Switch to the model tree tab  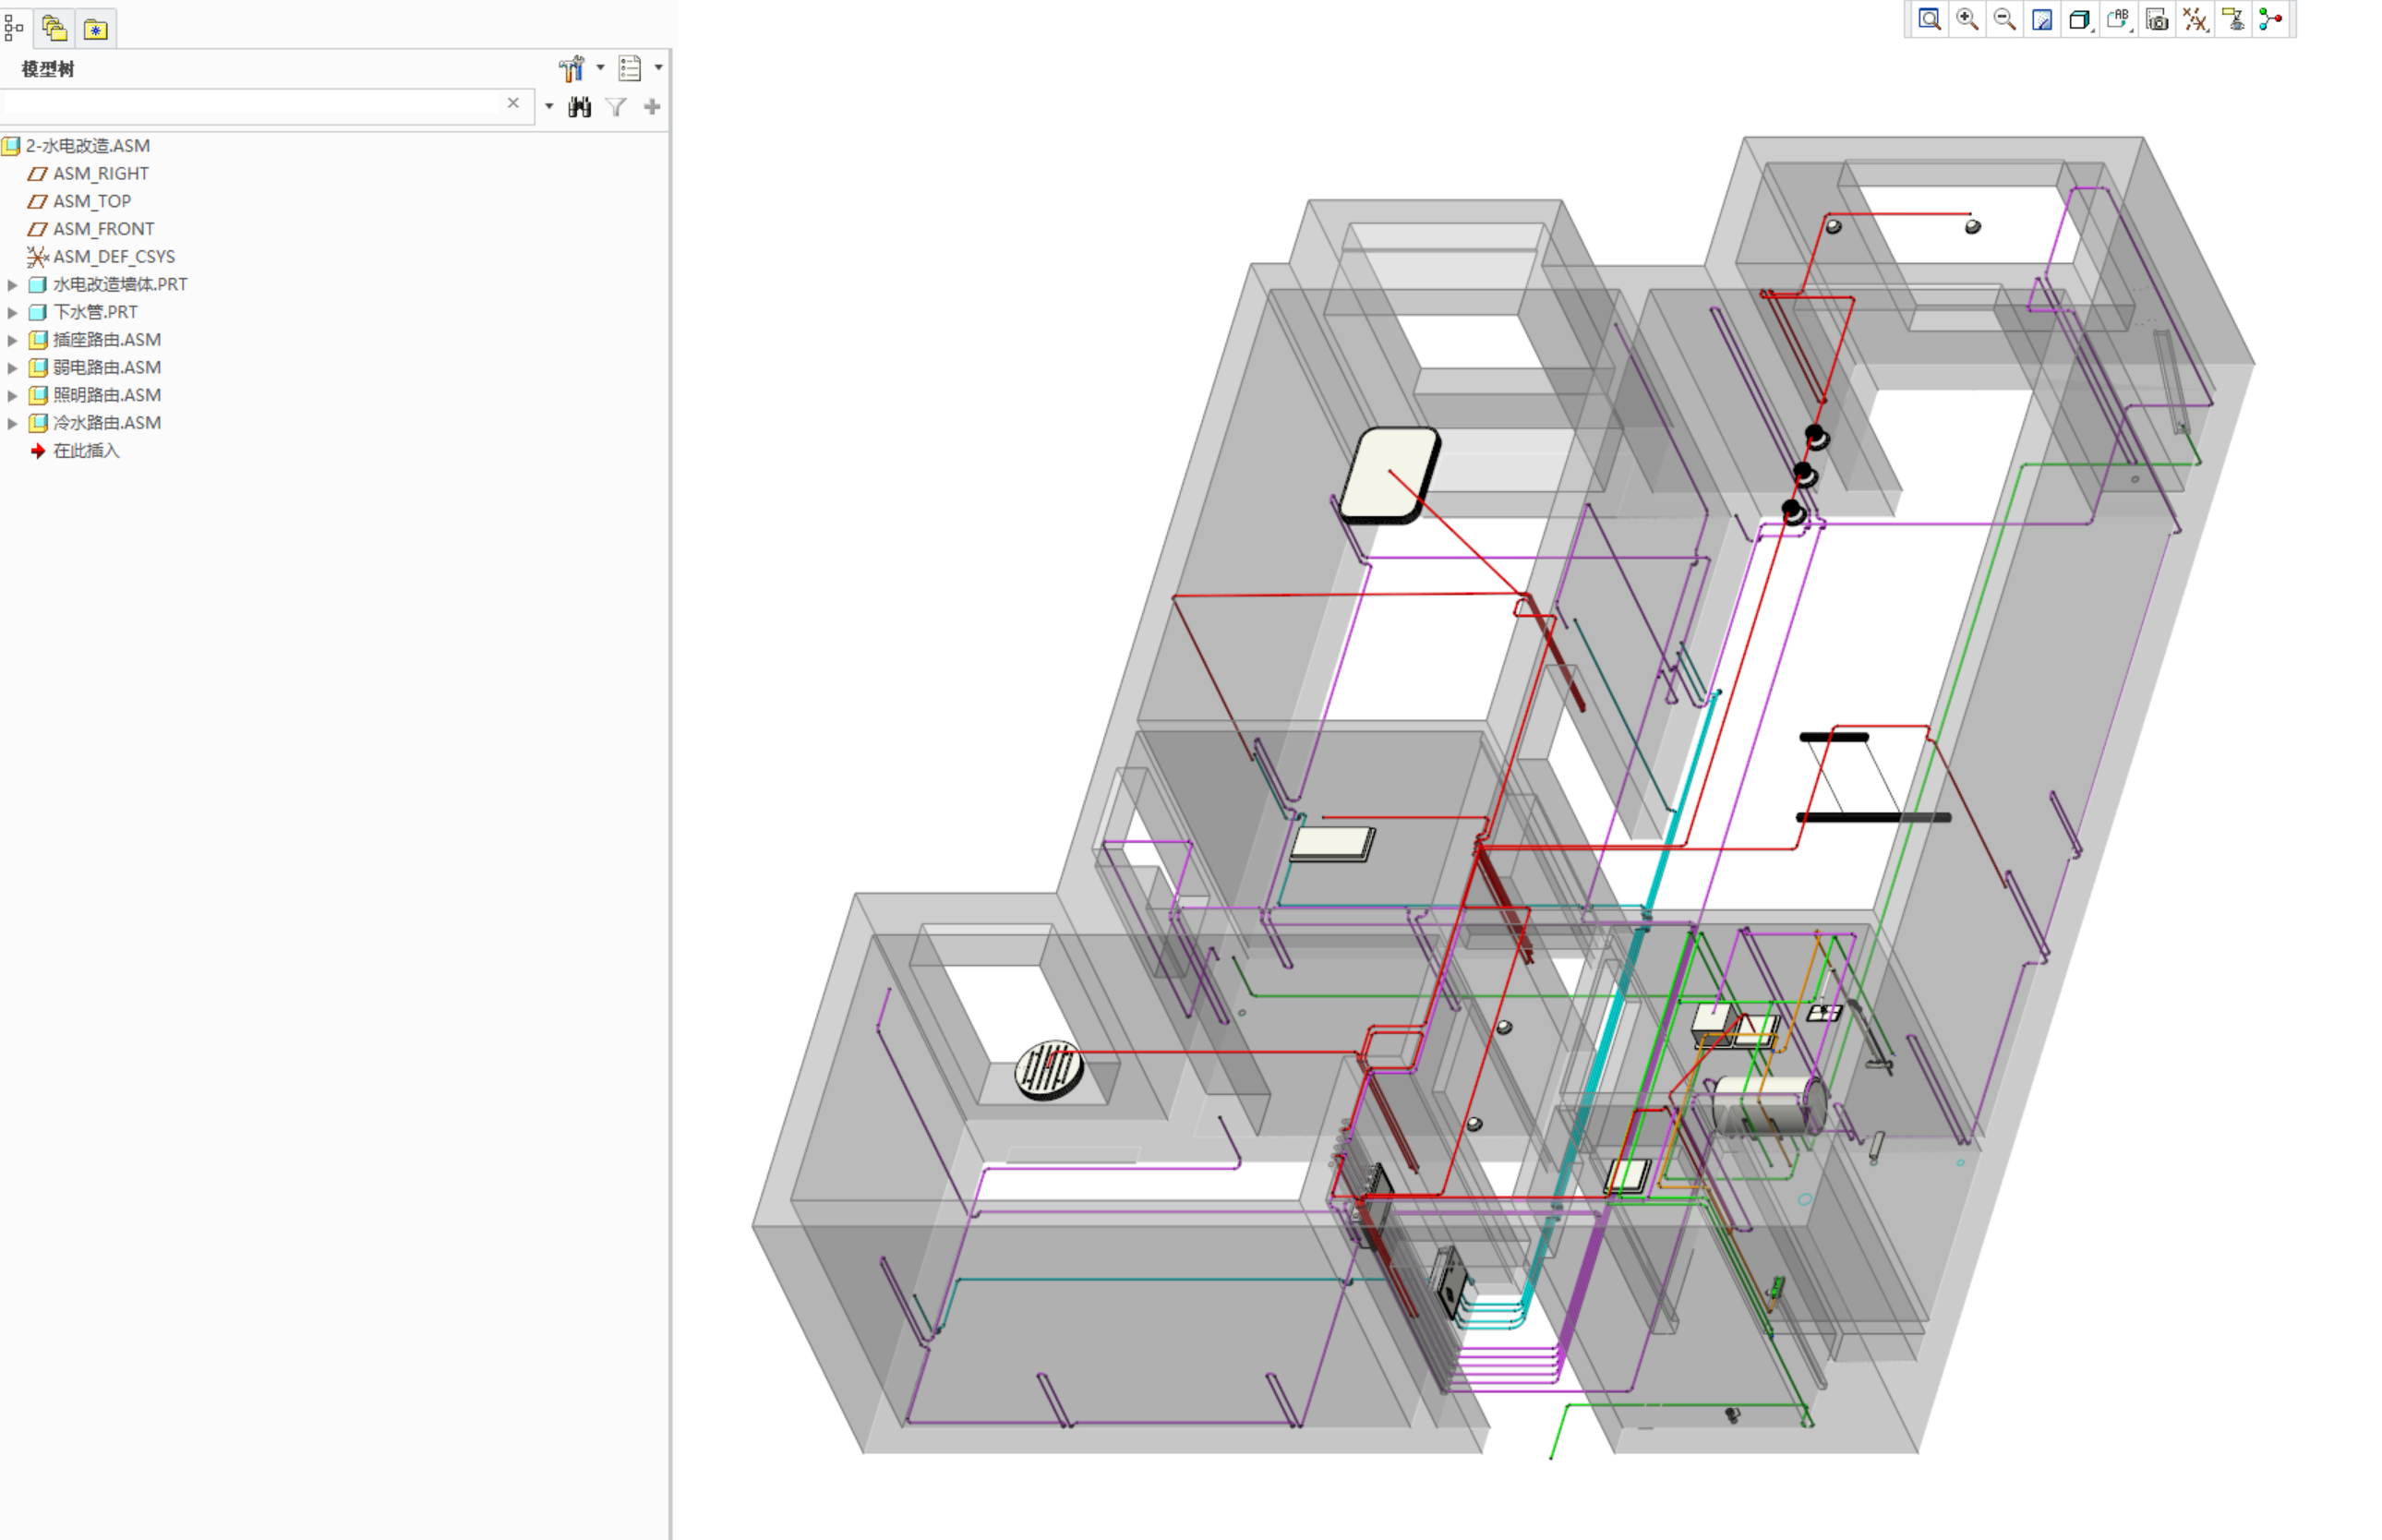14,28
